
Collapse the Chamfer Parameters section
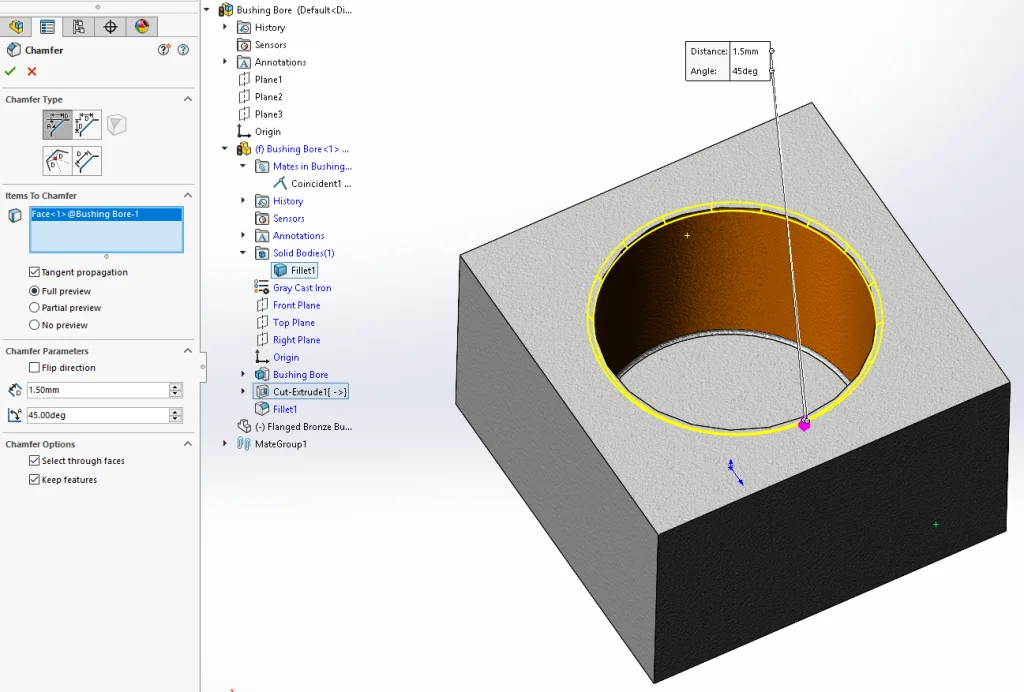pos(186,351)
